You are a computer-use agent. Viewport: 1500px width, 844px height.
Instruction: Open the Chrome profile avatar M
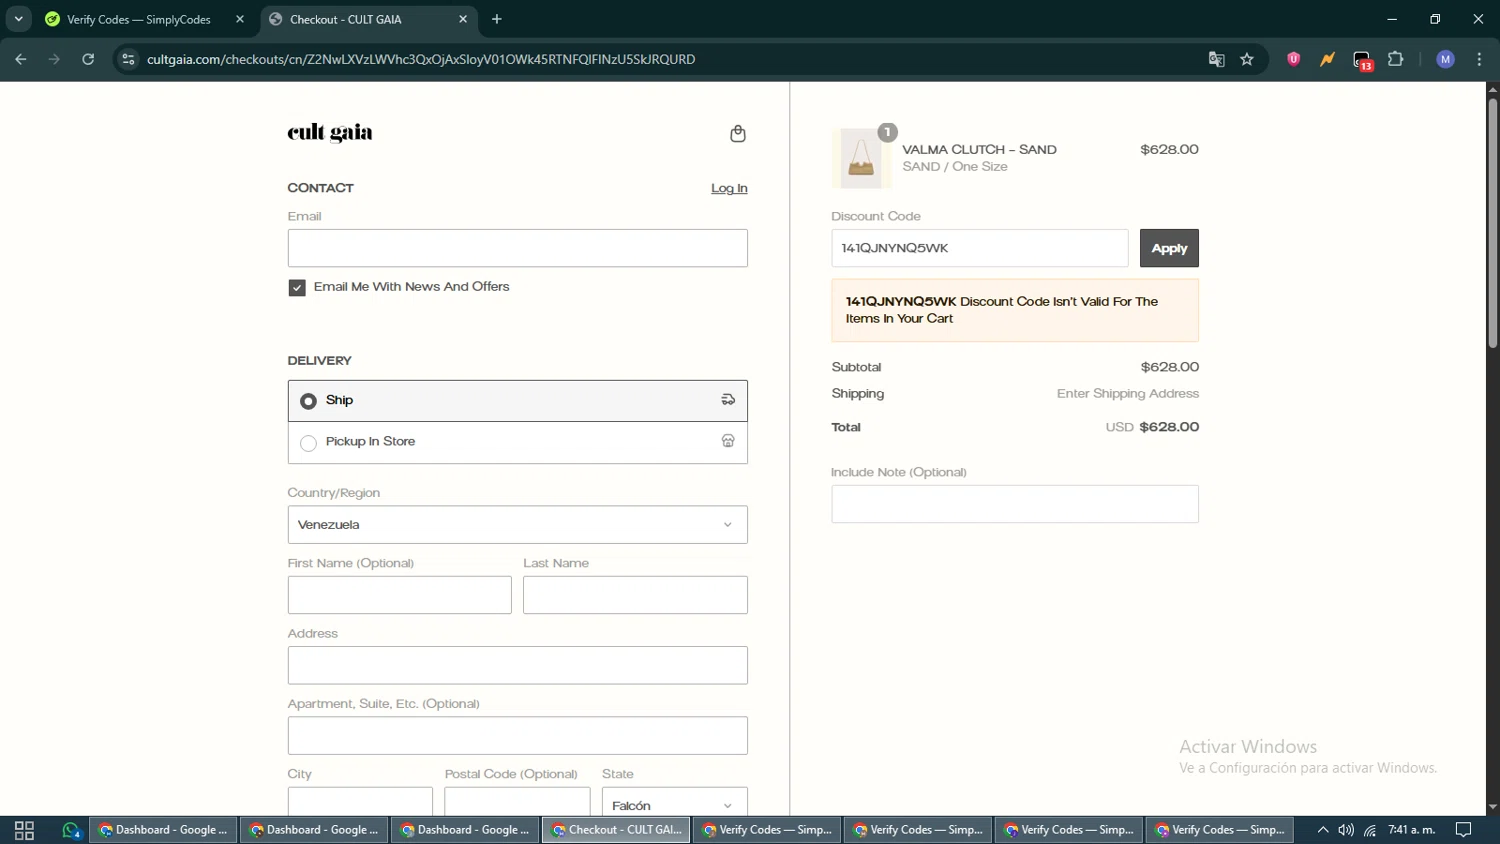(x=1445, y=59)
